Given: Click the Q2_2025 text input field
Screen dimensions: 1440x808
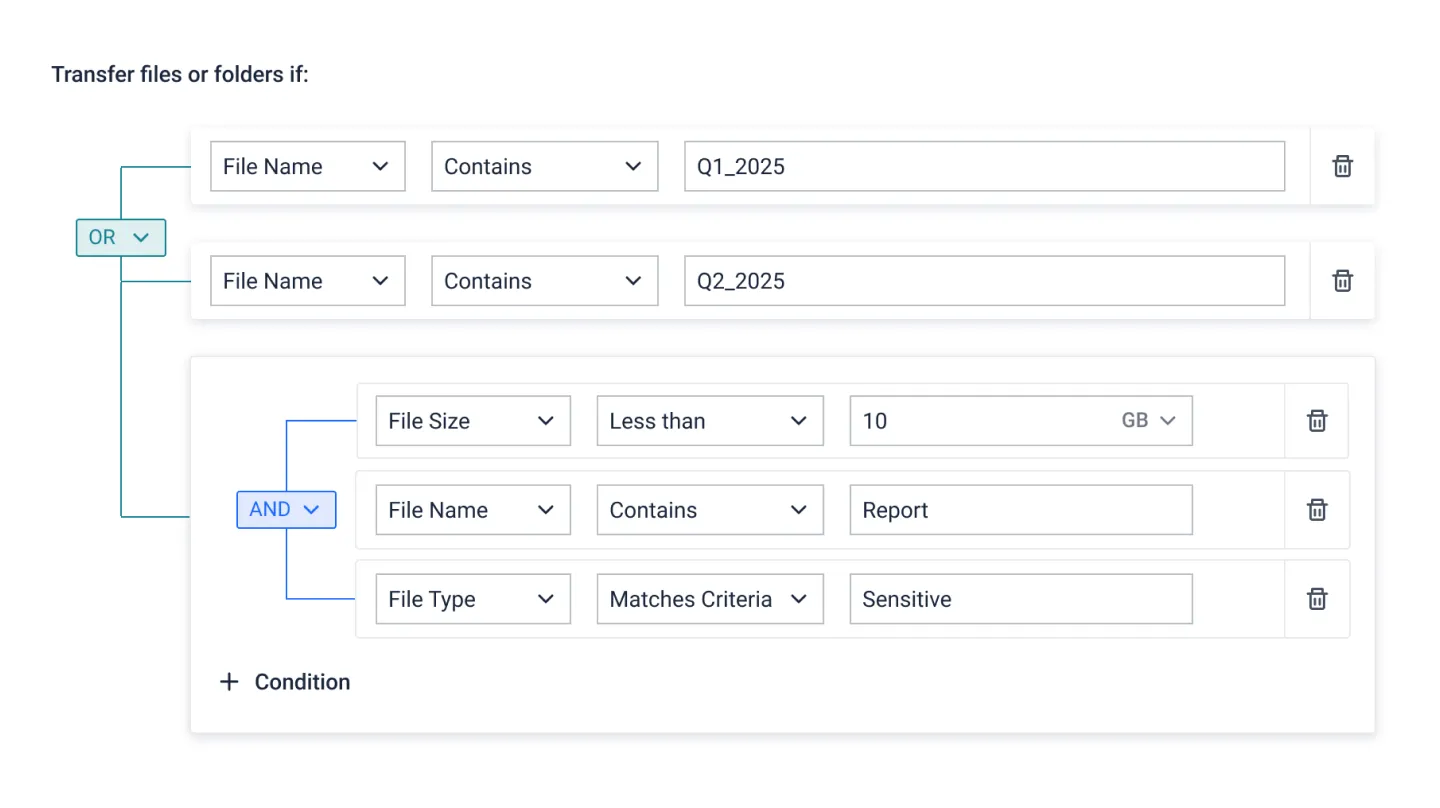Looking at the screenshot, I should pos(984,281).
